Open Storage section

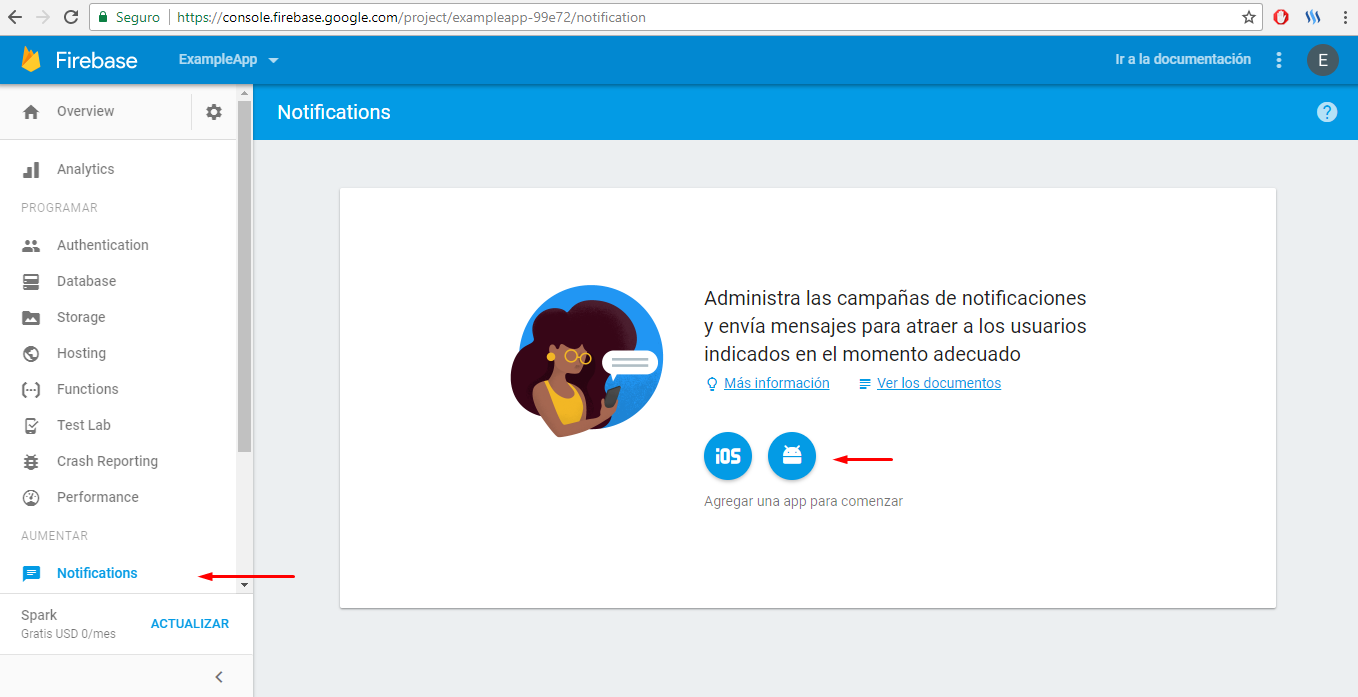tap(81, 318)
